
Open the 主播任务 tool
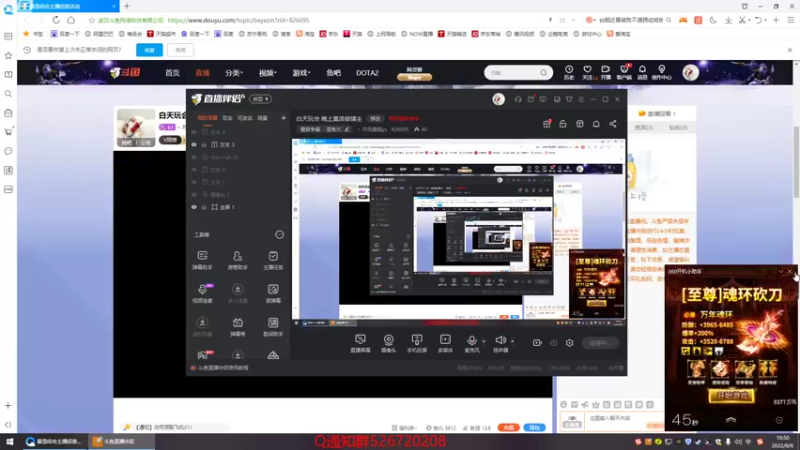click(x=273, y=260)
